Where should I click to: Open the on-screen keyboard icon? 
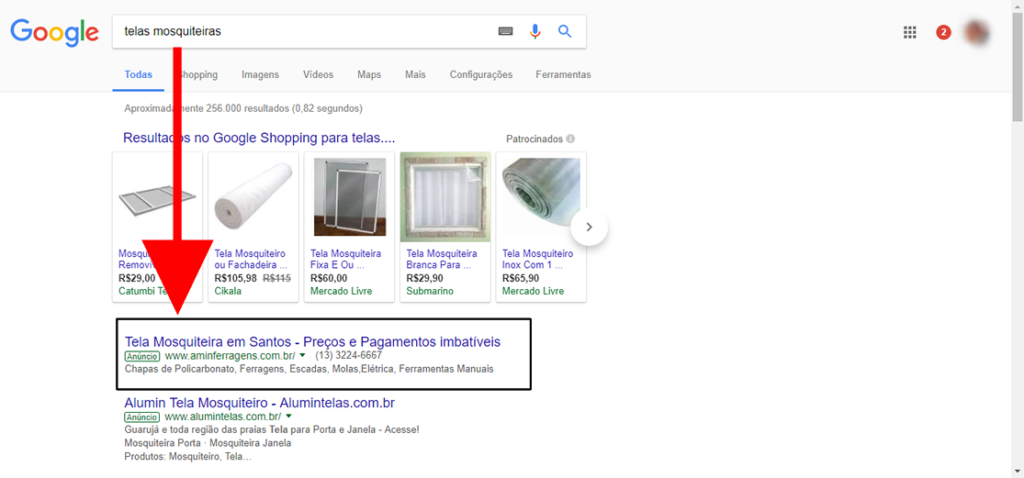coord(506,32)
